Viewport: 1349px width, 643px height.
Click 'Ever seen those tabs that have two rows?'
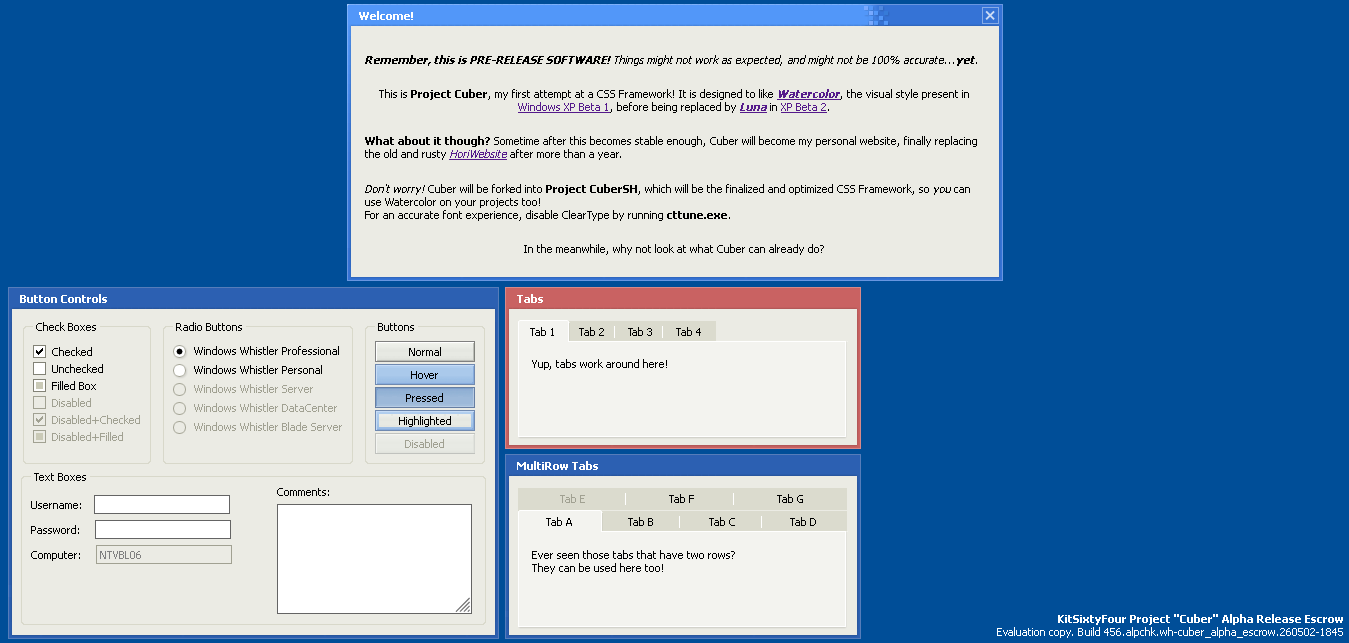pos(633,555)
